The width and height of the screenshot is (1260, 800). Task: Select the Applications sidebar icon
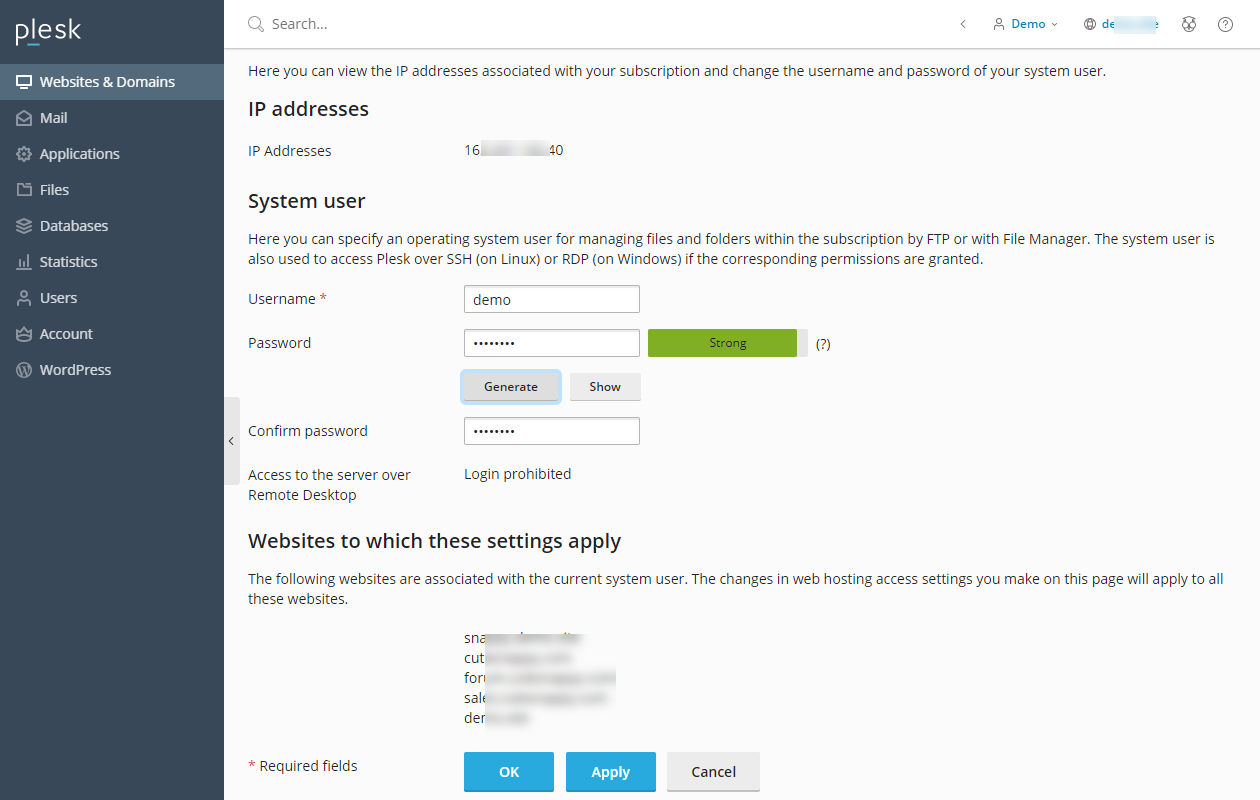22,153
